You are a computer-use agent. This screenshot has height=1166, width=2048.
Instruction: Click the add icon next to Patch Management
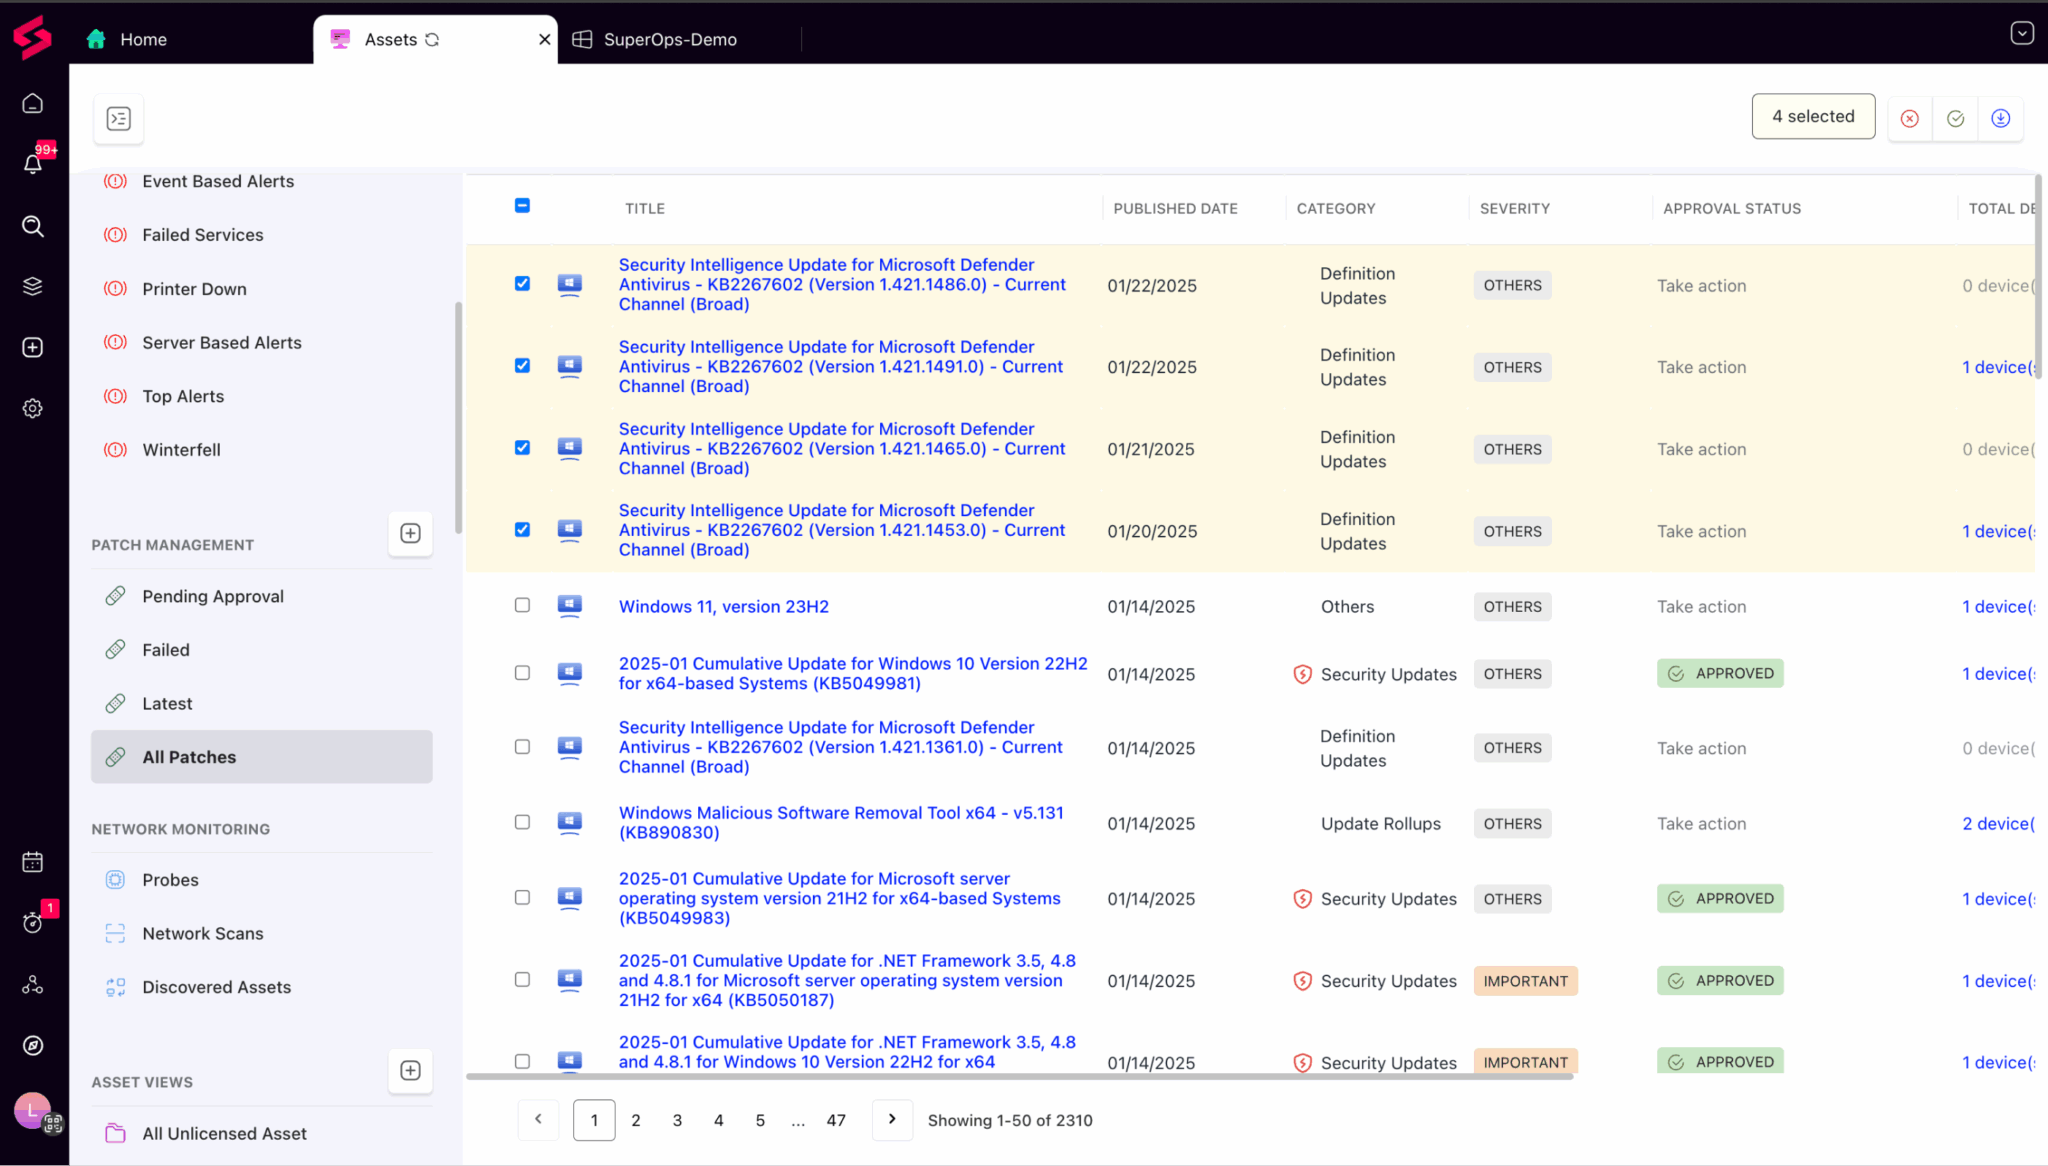410,533
